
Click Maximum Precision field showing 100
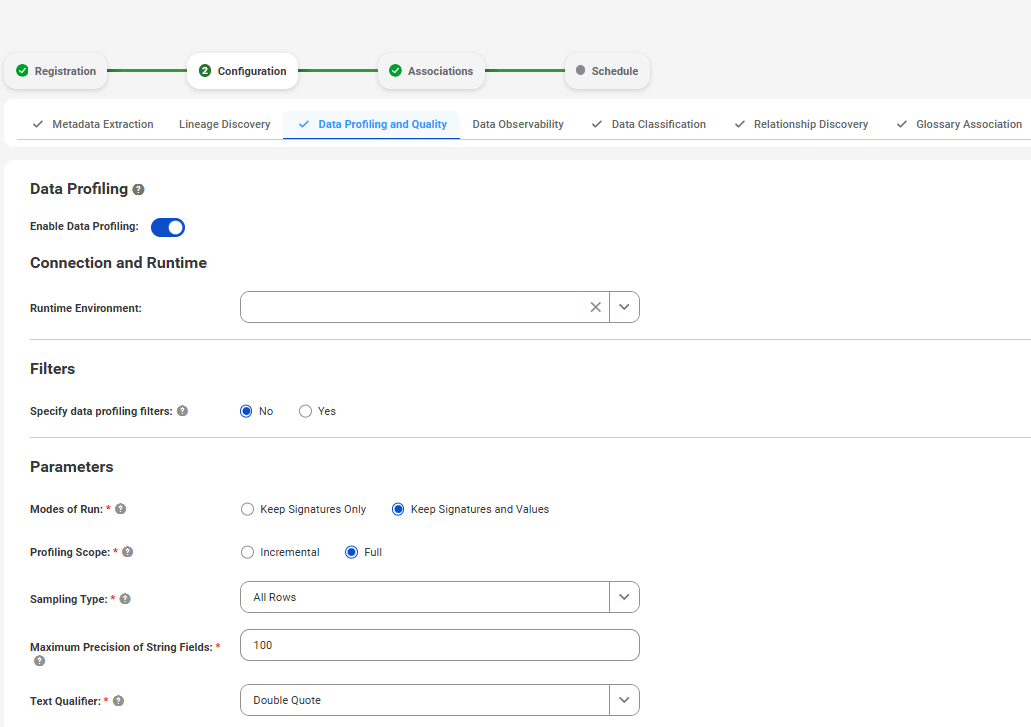coord(440,645)
